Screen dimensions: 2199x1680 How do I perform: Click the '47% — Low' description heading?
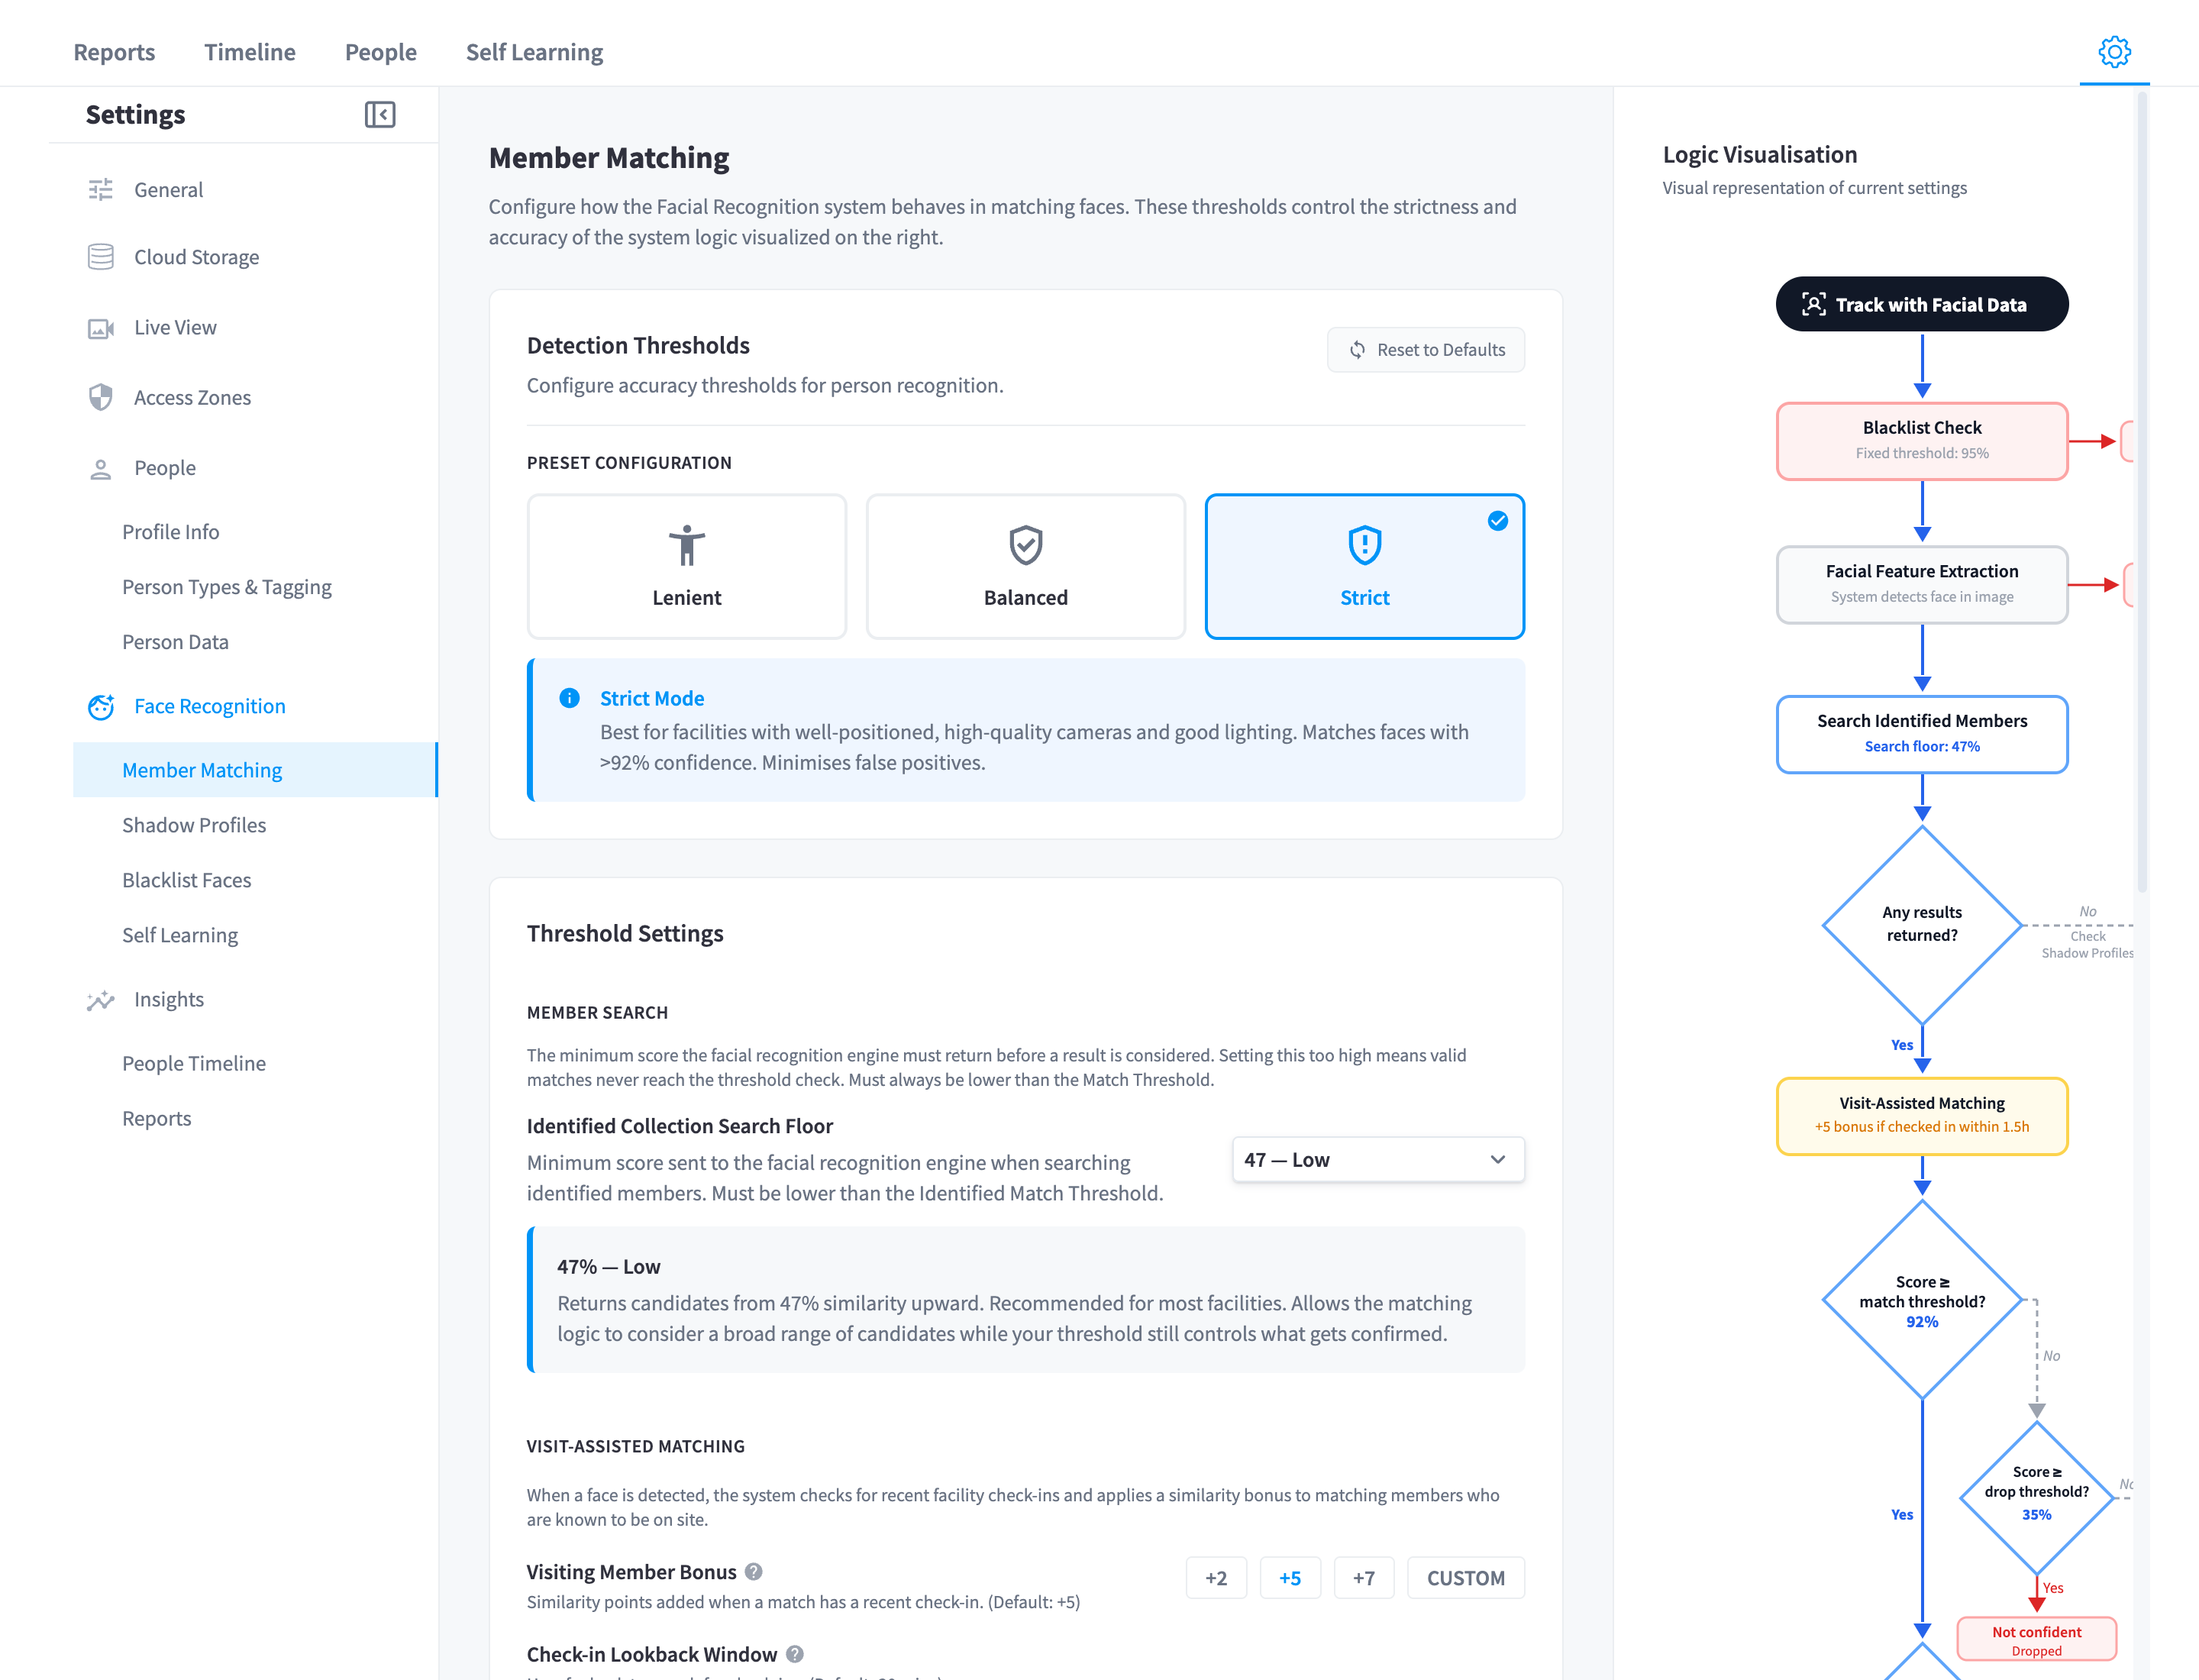click(x=609, y=1267)
